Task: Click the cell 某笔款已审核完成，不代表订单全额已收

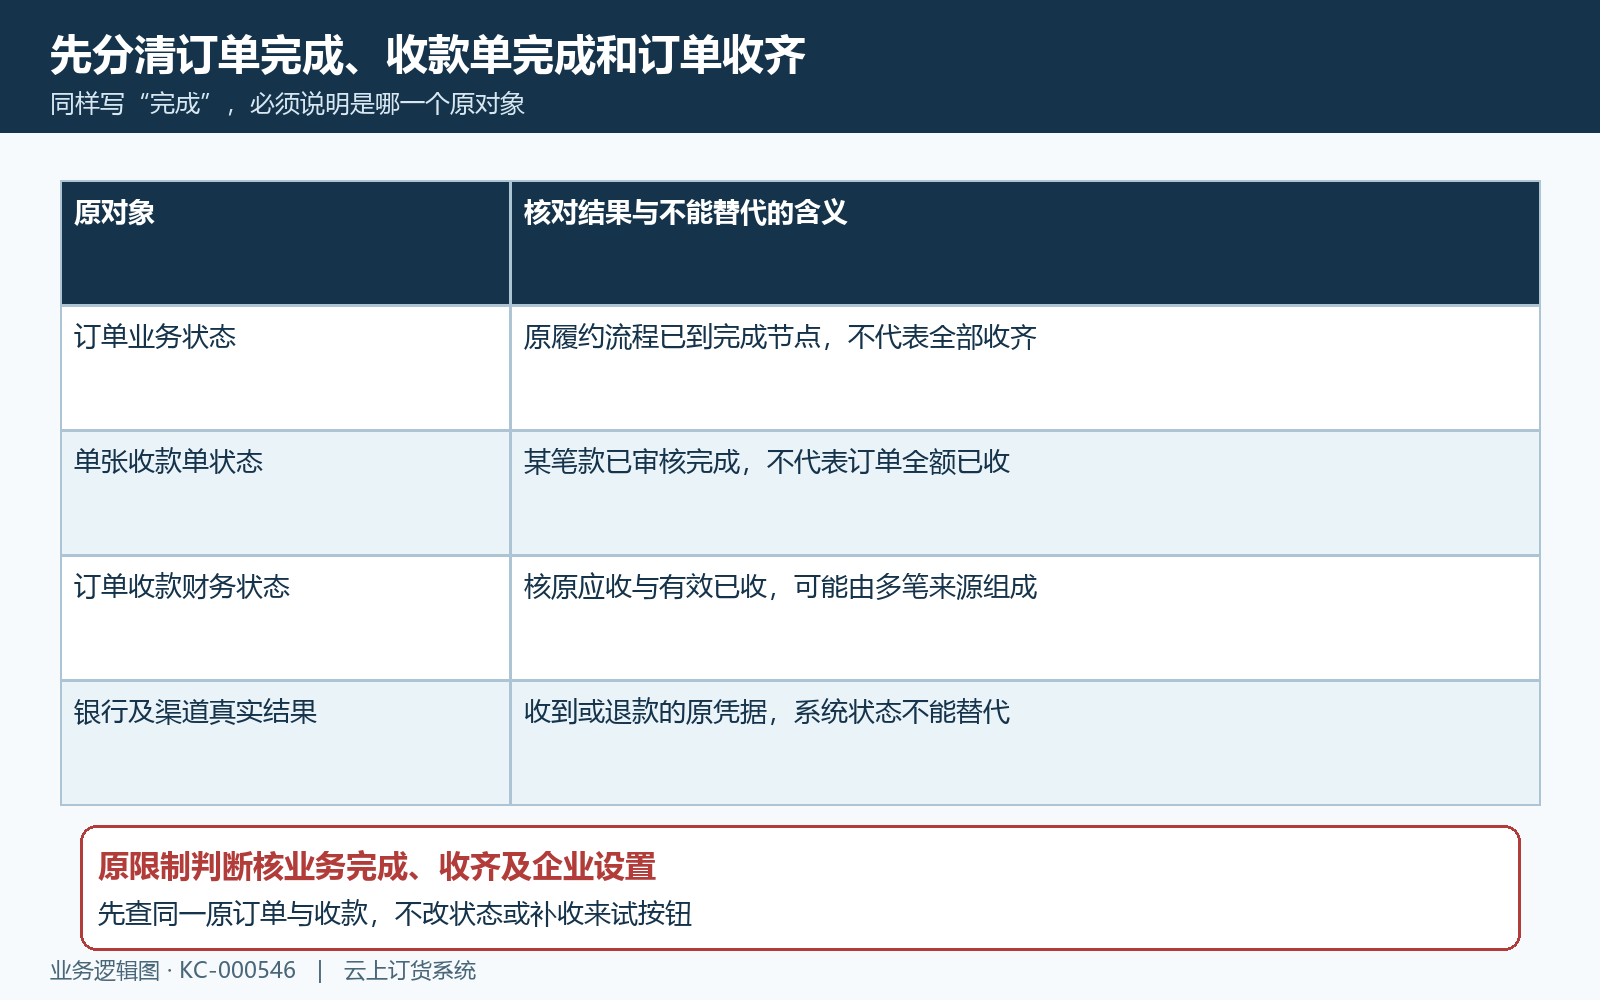Action: pyautogui.click(x=1025, y=493)
